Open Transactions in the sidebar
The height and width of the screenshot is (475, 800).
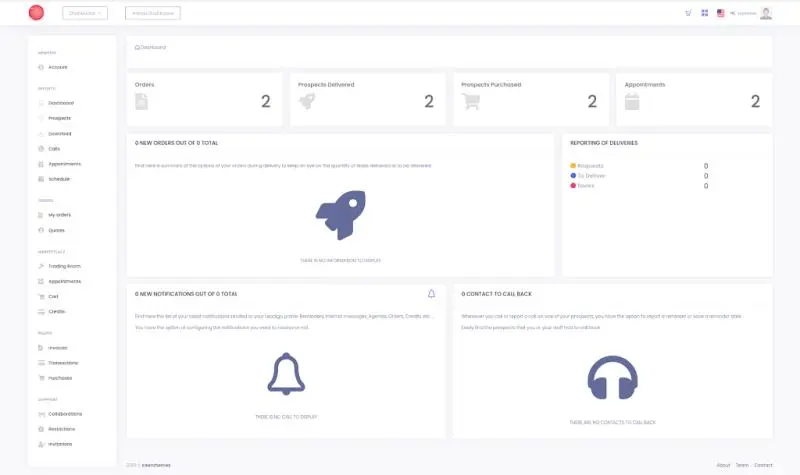pyautogui.click(x=63, y=363)
